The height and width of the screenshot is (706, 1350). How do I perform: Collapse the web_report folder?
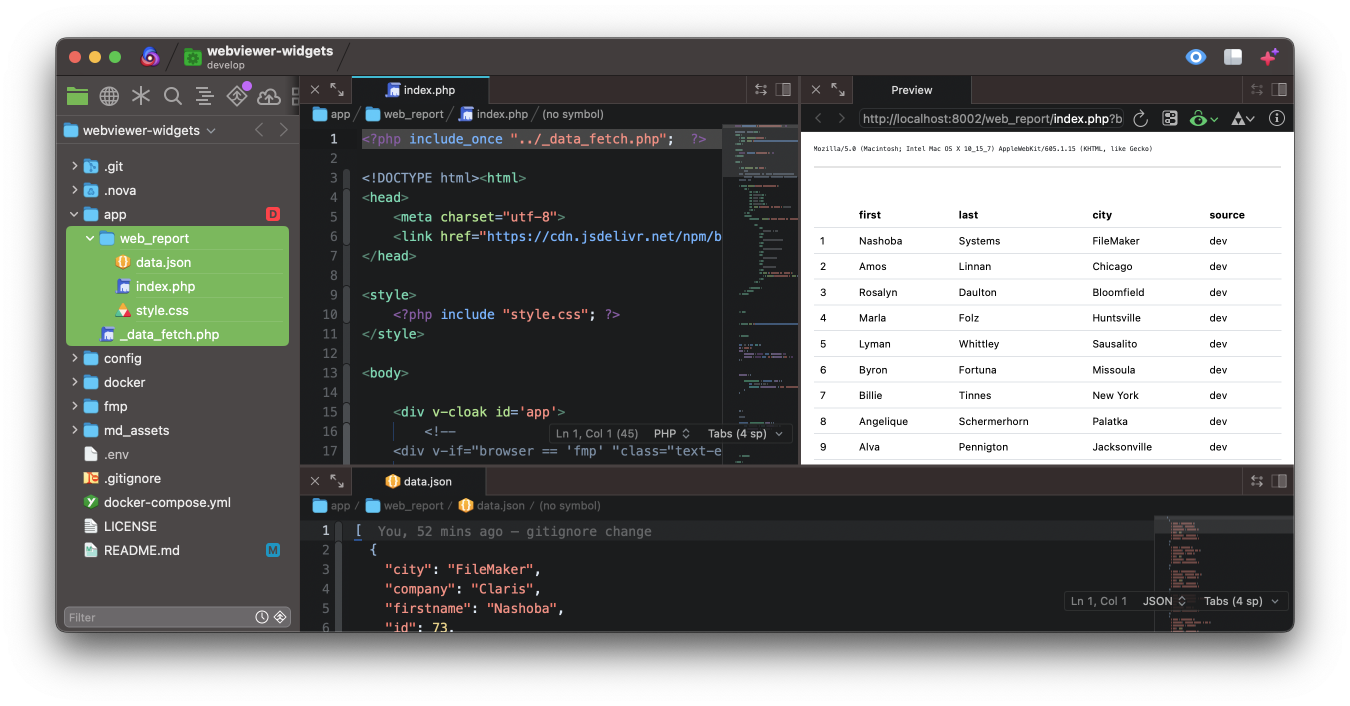(x=90, y=238)
